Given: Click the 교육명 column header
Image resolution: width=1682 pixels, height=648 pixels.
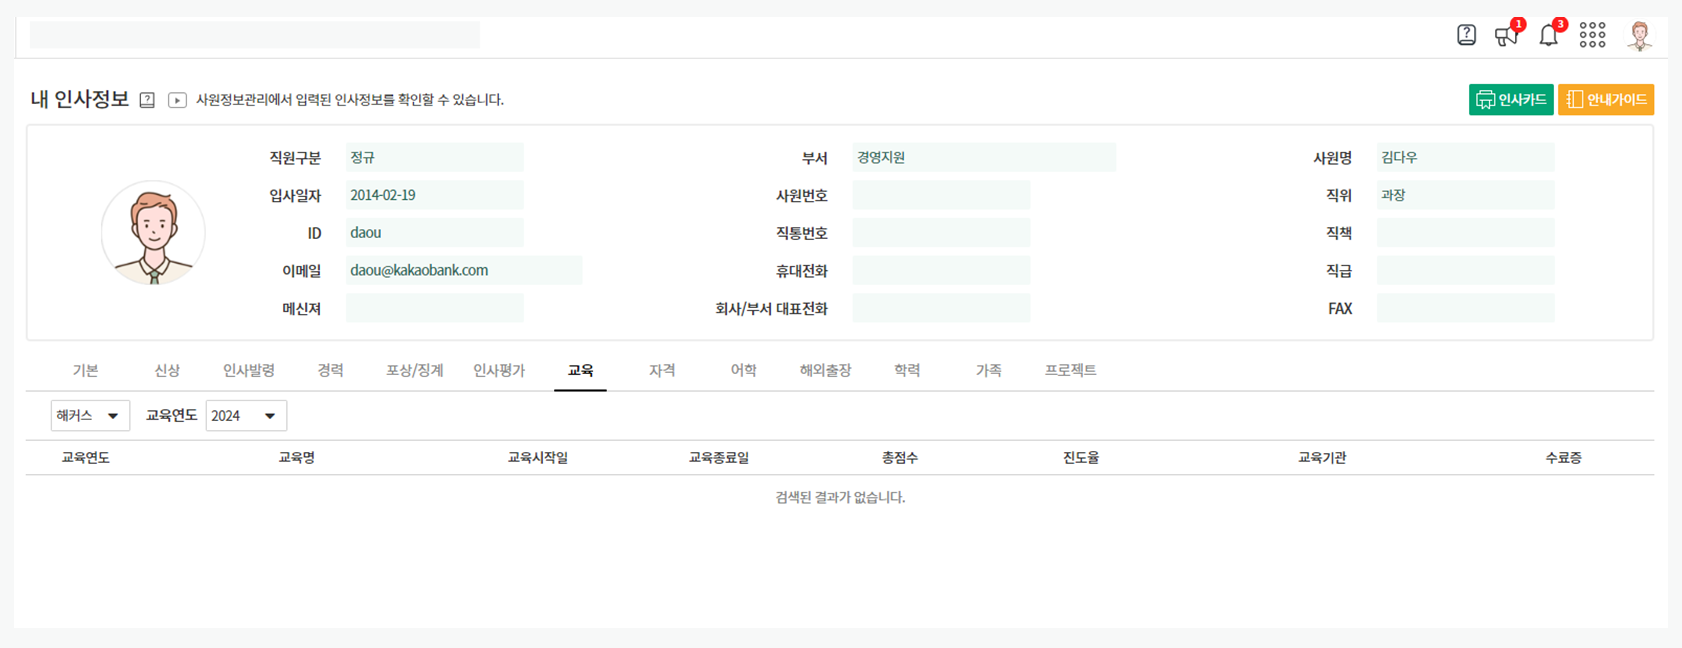Looking at the screenshot, I should 297,458.
